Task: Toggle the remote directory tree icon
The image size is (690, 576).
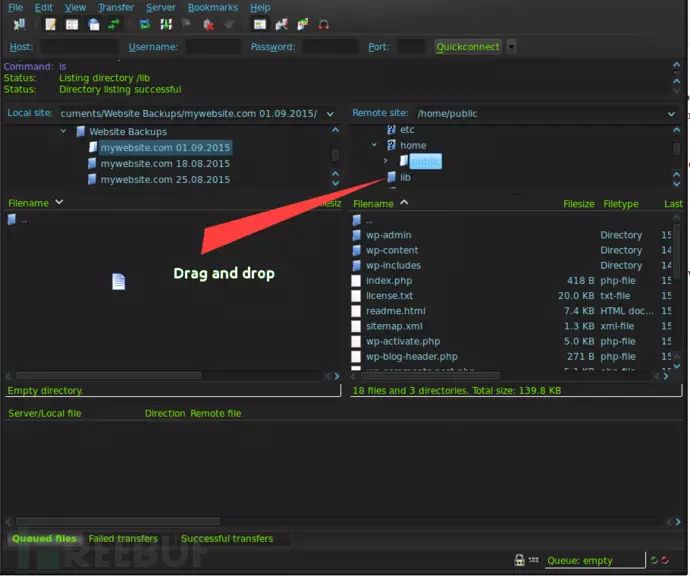Action: [x=94, y=25]
